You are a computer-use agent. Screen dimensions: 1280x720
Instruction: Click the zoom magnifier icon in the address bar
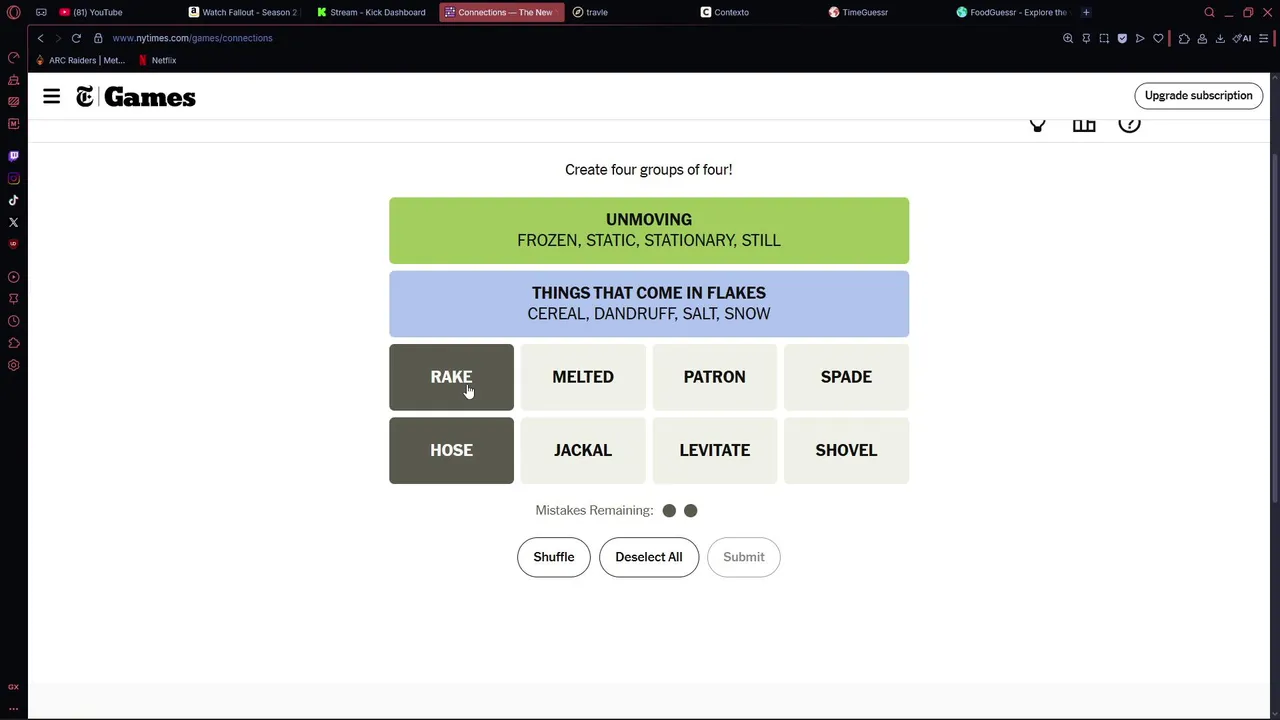click(1068, 38)
